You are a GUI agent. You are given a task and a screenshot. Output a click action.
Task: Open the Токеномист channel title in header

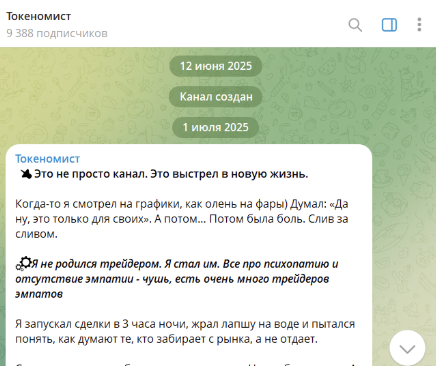[39, 16]
